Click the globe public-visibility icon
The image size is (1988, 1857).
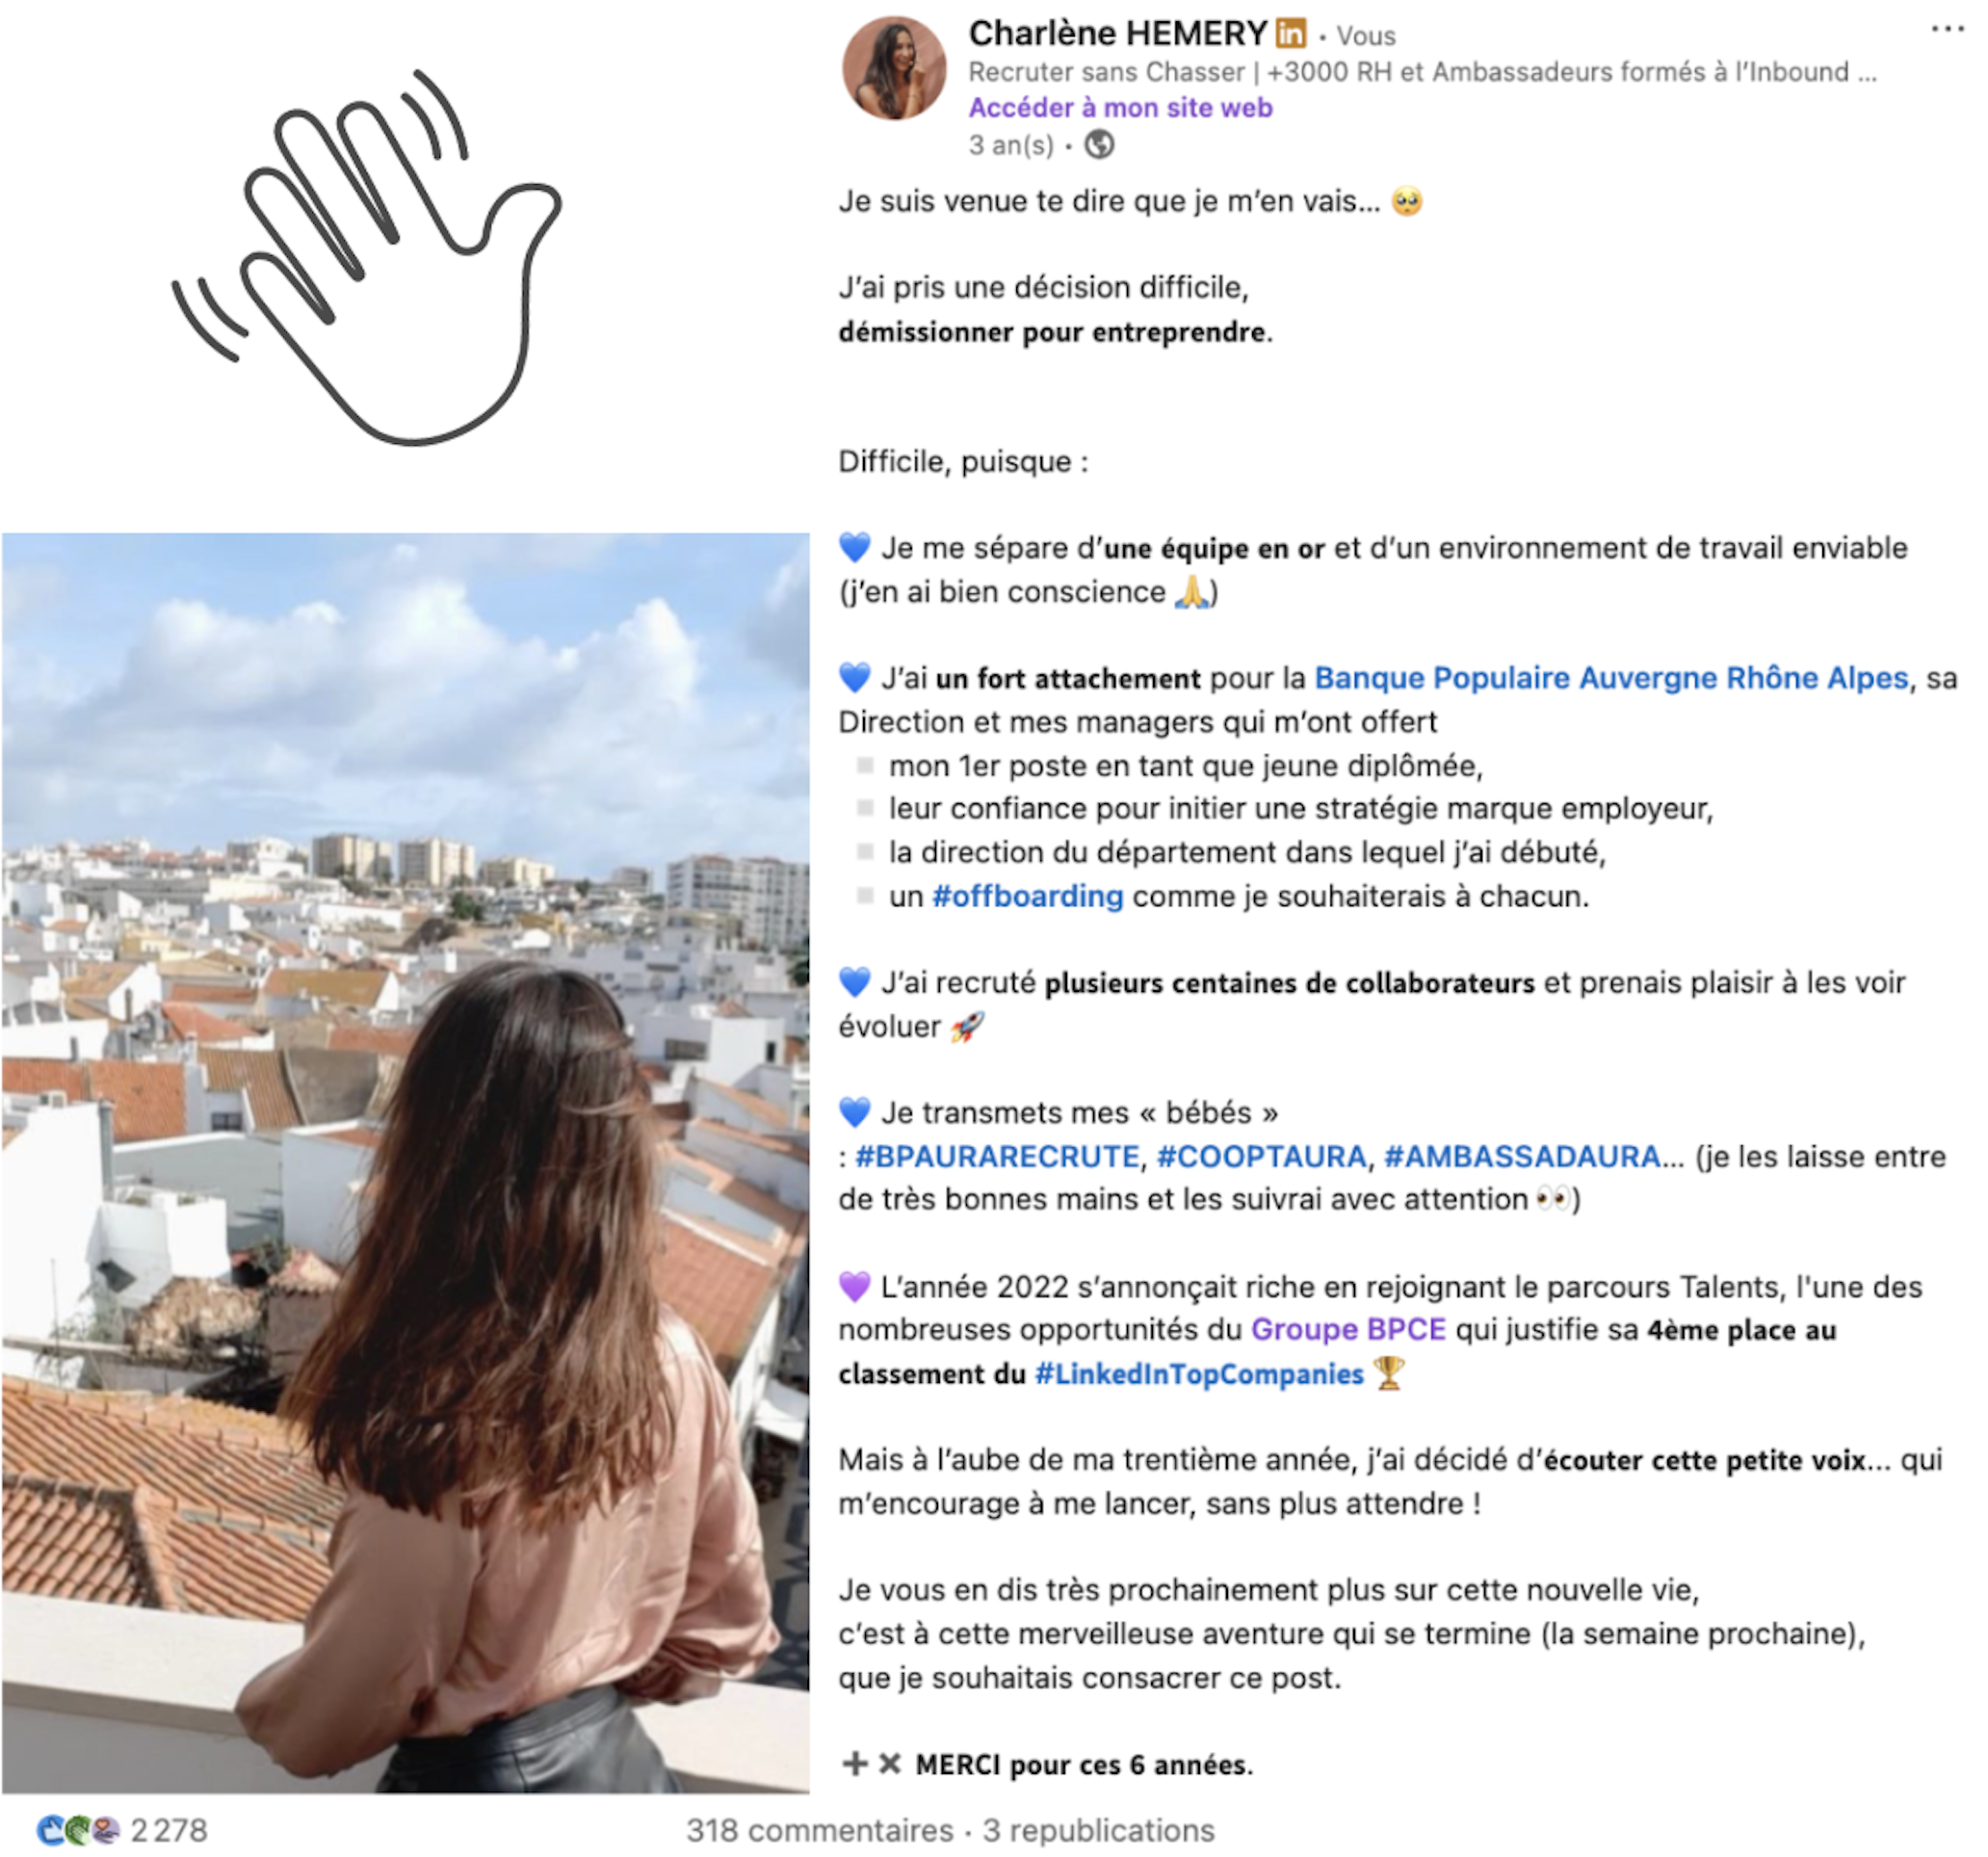(x=1100, y=145)
